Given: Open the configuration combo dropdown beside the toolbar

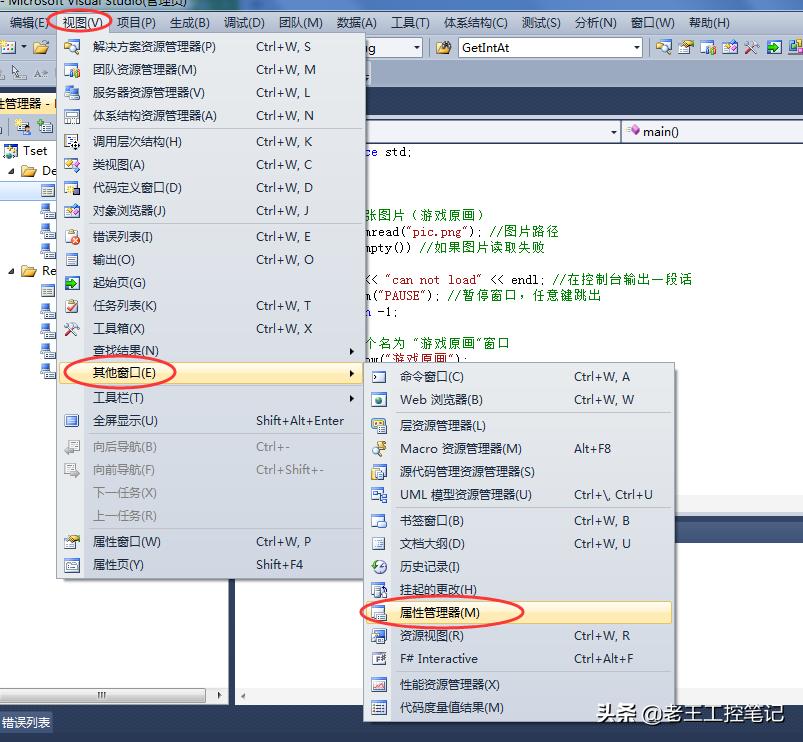Looking at the screenshot, I should 416,46.
